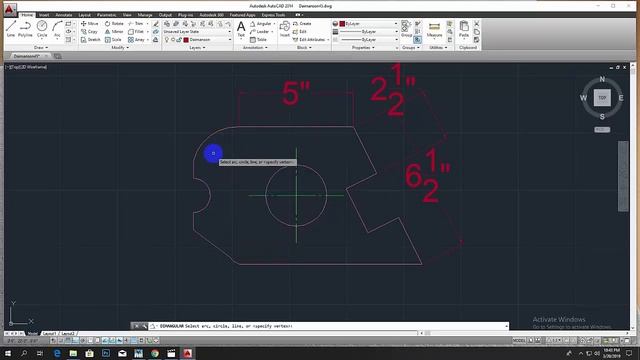Open the AutoCAD application menu

coord(10,9)
